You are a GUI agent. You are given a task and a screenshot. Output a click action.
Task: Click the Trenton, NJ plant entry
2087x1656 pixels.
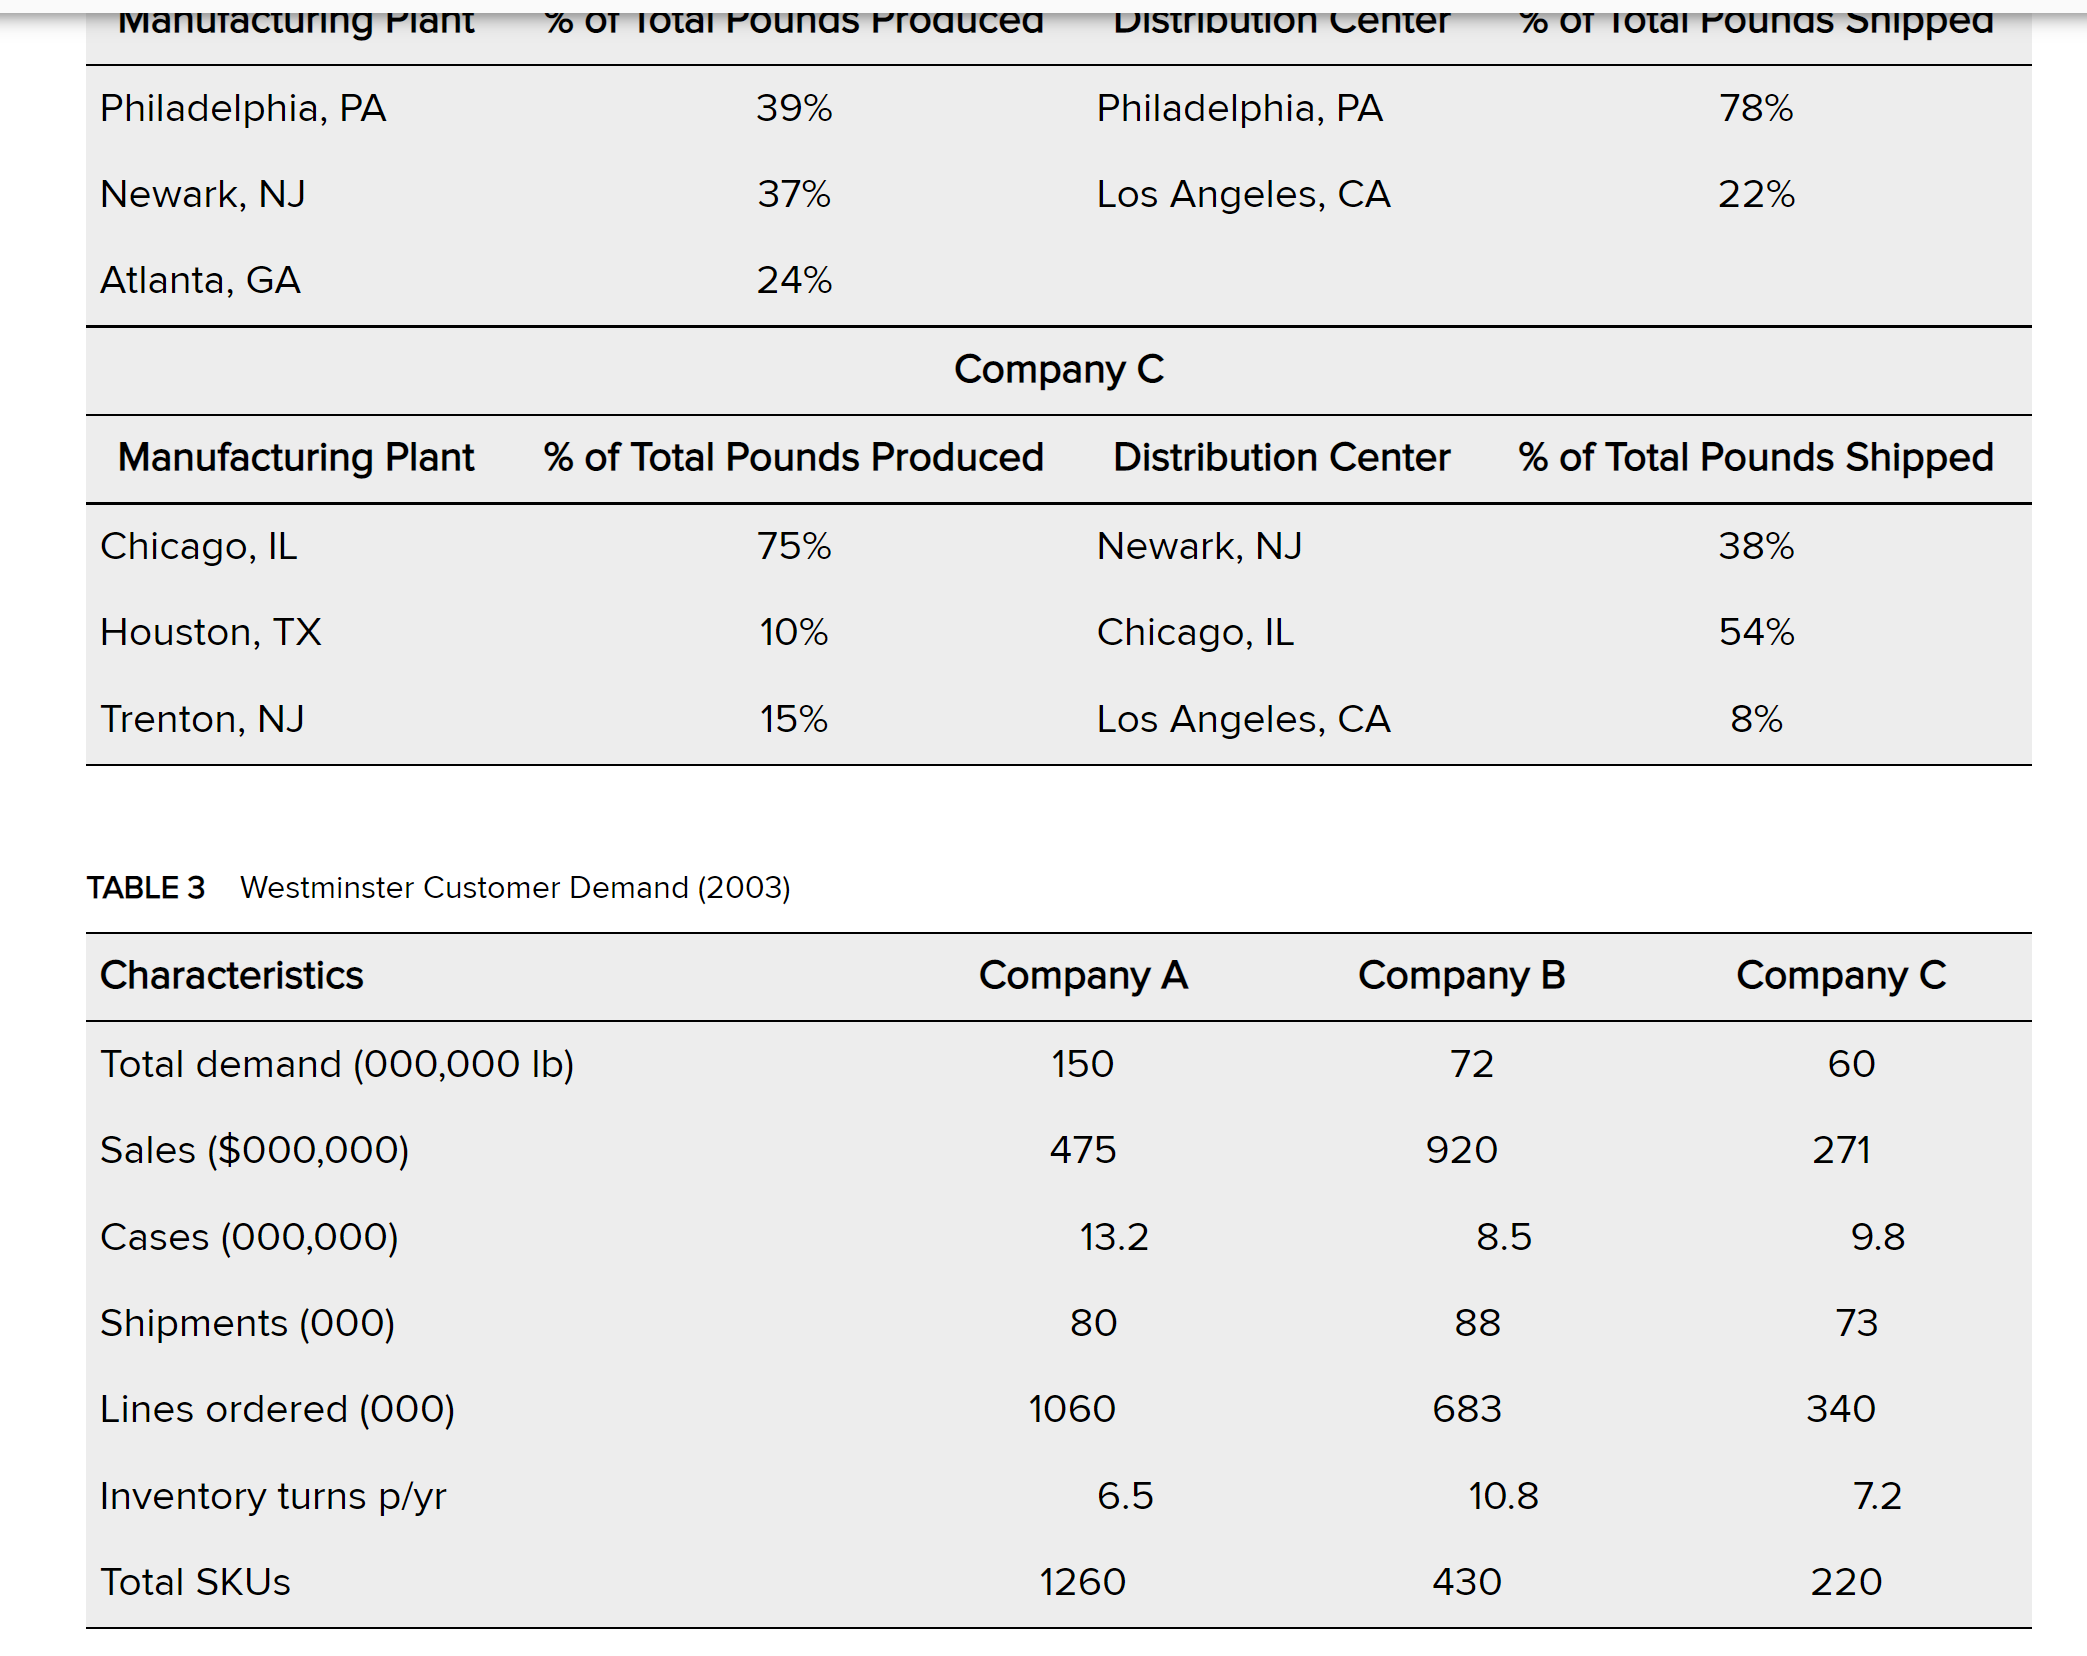coord(202,719)
